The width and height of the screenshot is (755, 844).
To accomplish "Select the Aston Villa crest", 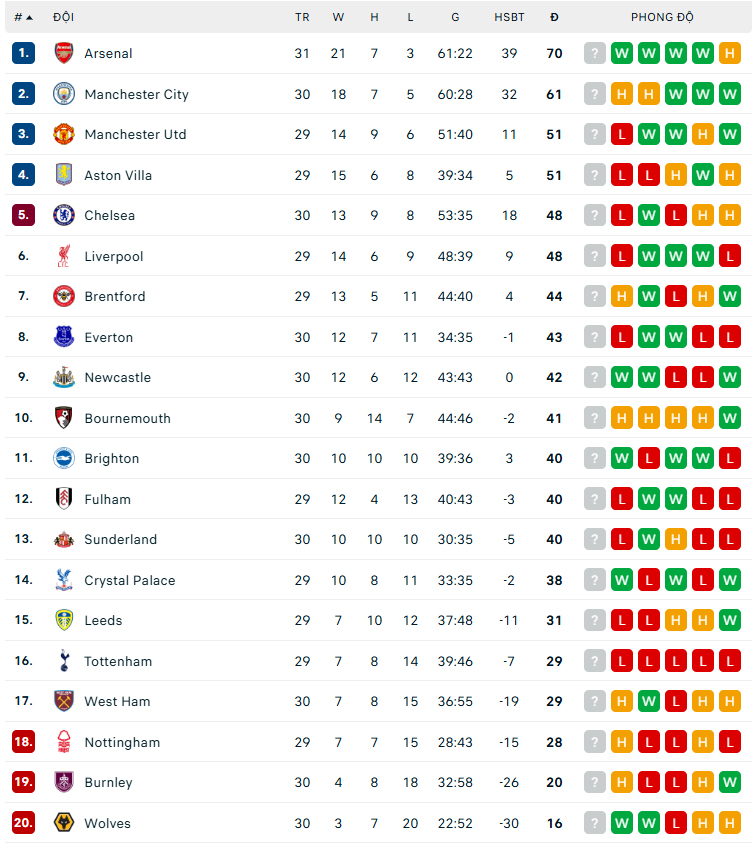I will pos(62,175).
